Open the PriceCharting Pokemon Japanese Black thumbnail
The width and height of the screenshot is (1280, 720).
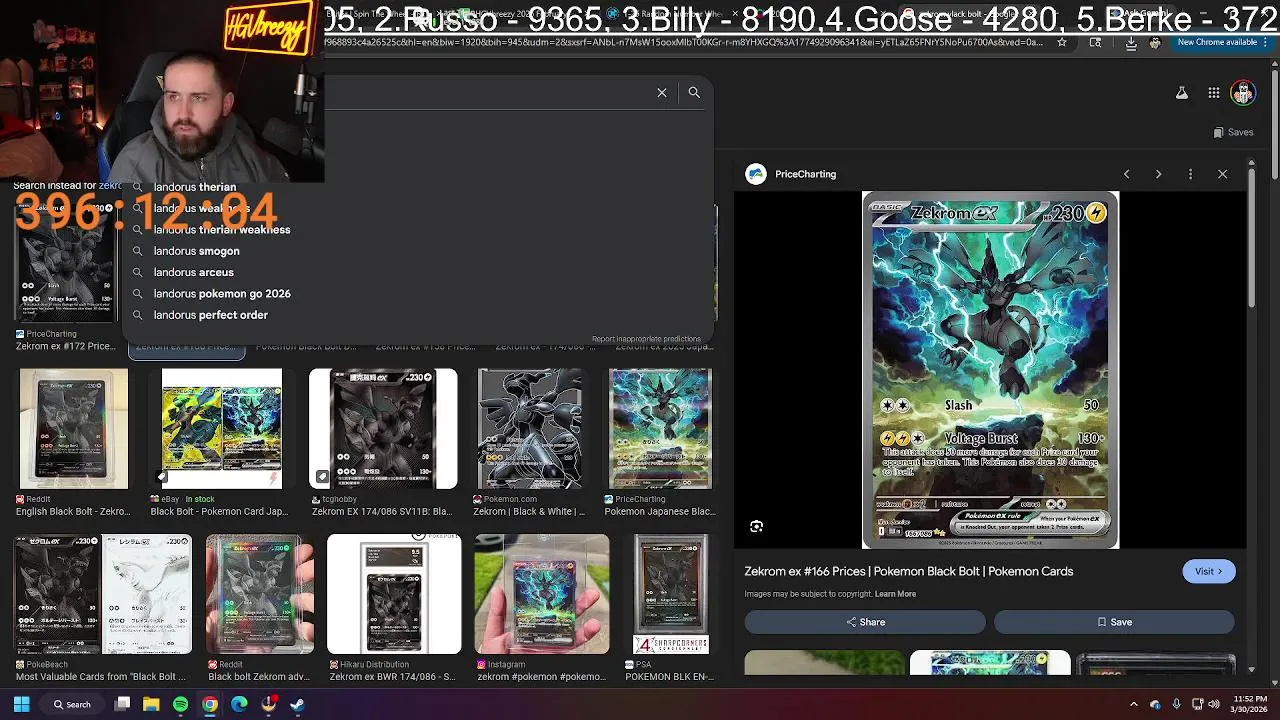click(660, 429)
